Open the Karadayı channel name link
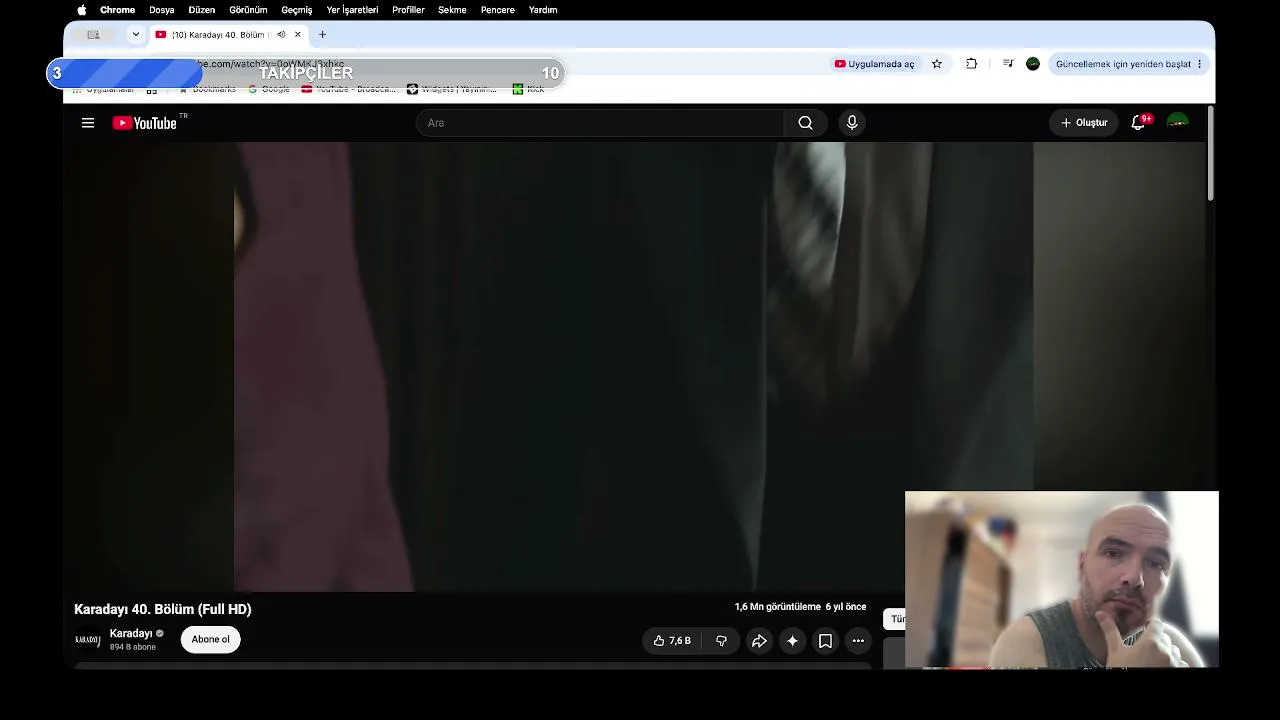The image size is (1280, 720). [131, 634]
